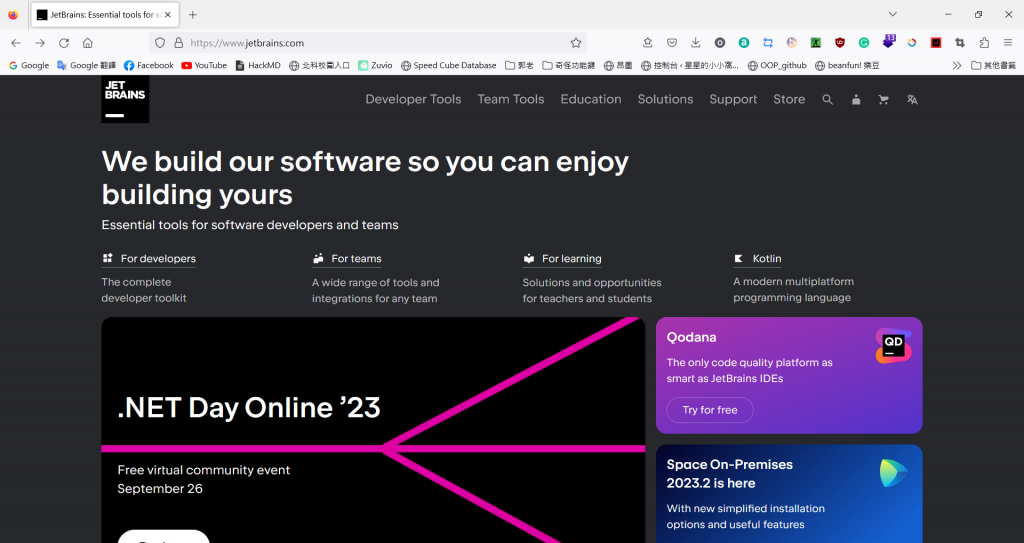This screenshot has width=1024, height=543.
Task: Expand the 郭老 bookmark folder
Action: tap(519, 65)
